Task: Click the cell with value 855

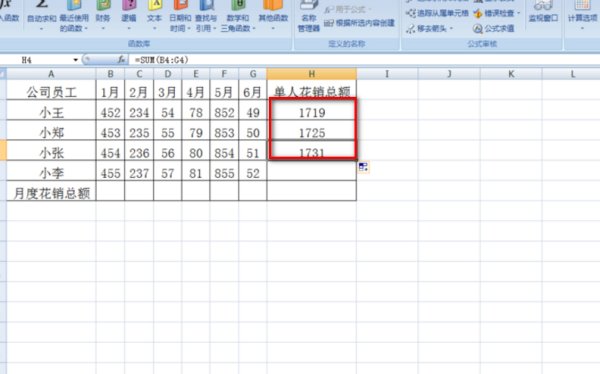Action: tap(224, 171)
